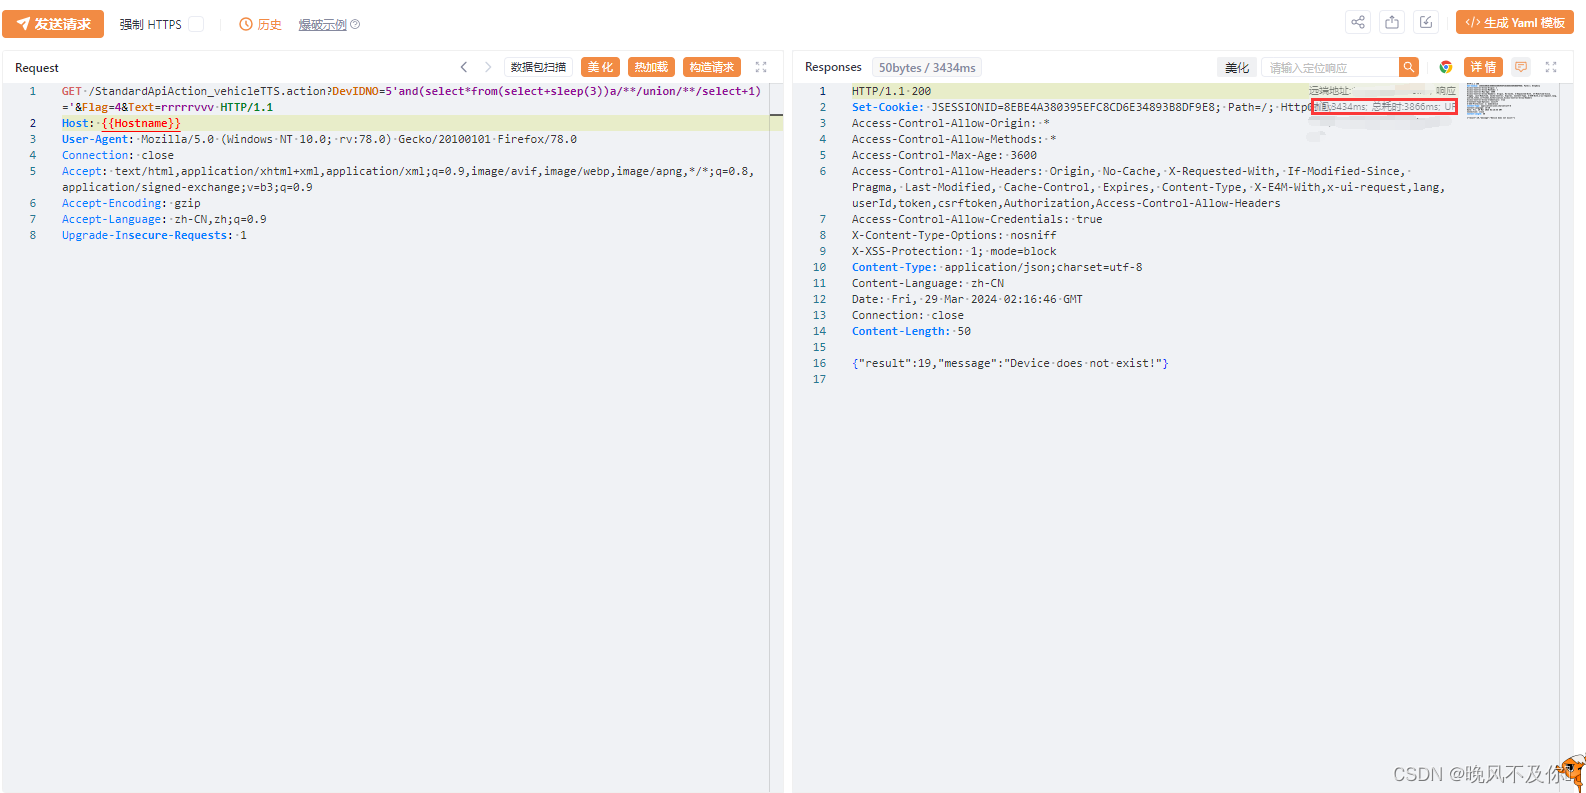Viewport: 1586px width, 793px height.
Task: Click the response code minimap thumbnail
Action: click(x=1512, y=100)
